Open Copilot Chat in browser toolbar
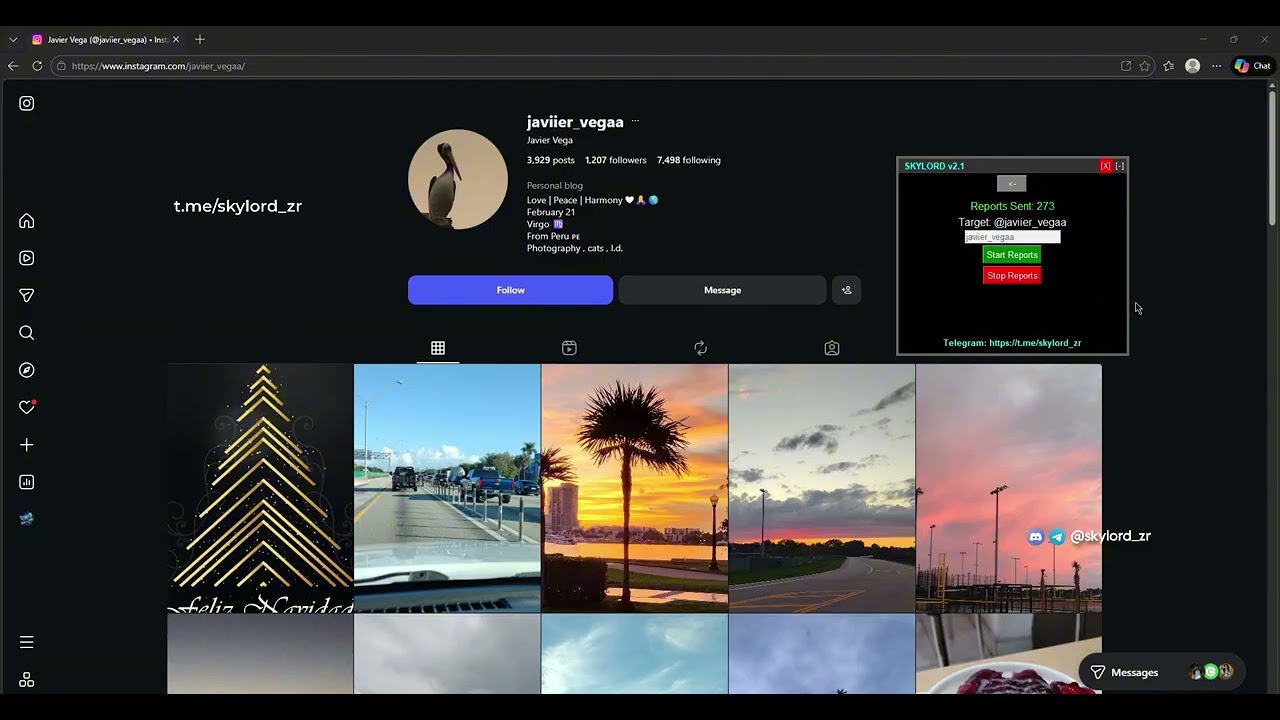Screen dimensions: 1280x720 (1252, 66)
